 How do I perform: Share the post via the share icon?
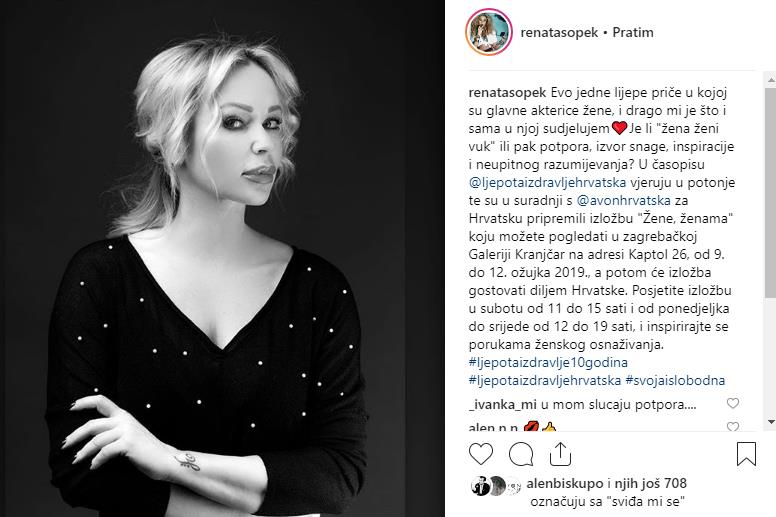pos(560,454)
